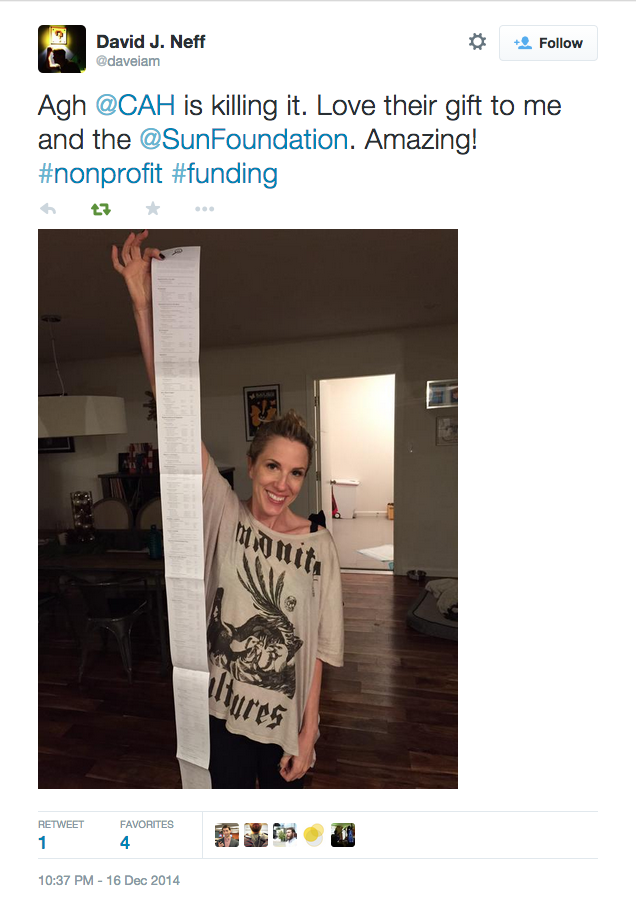The width and height of the screenshot is (636, 911).
Task: Open the second favoriter's avatar
Action: 256,835
